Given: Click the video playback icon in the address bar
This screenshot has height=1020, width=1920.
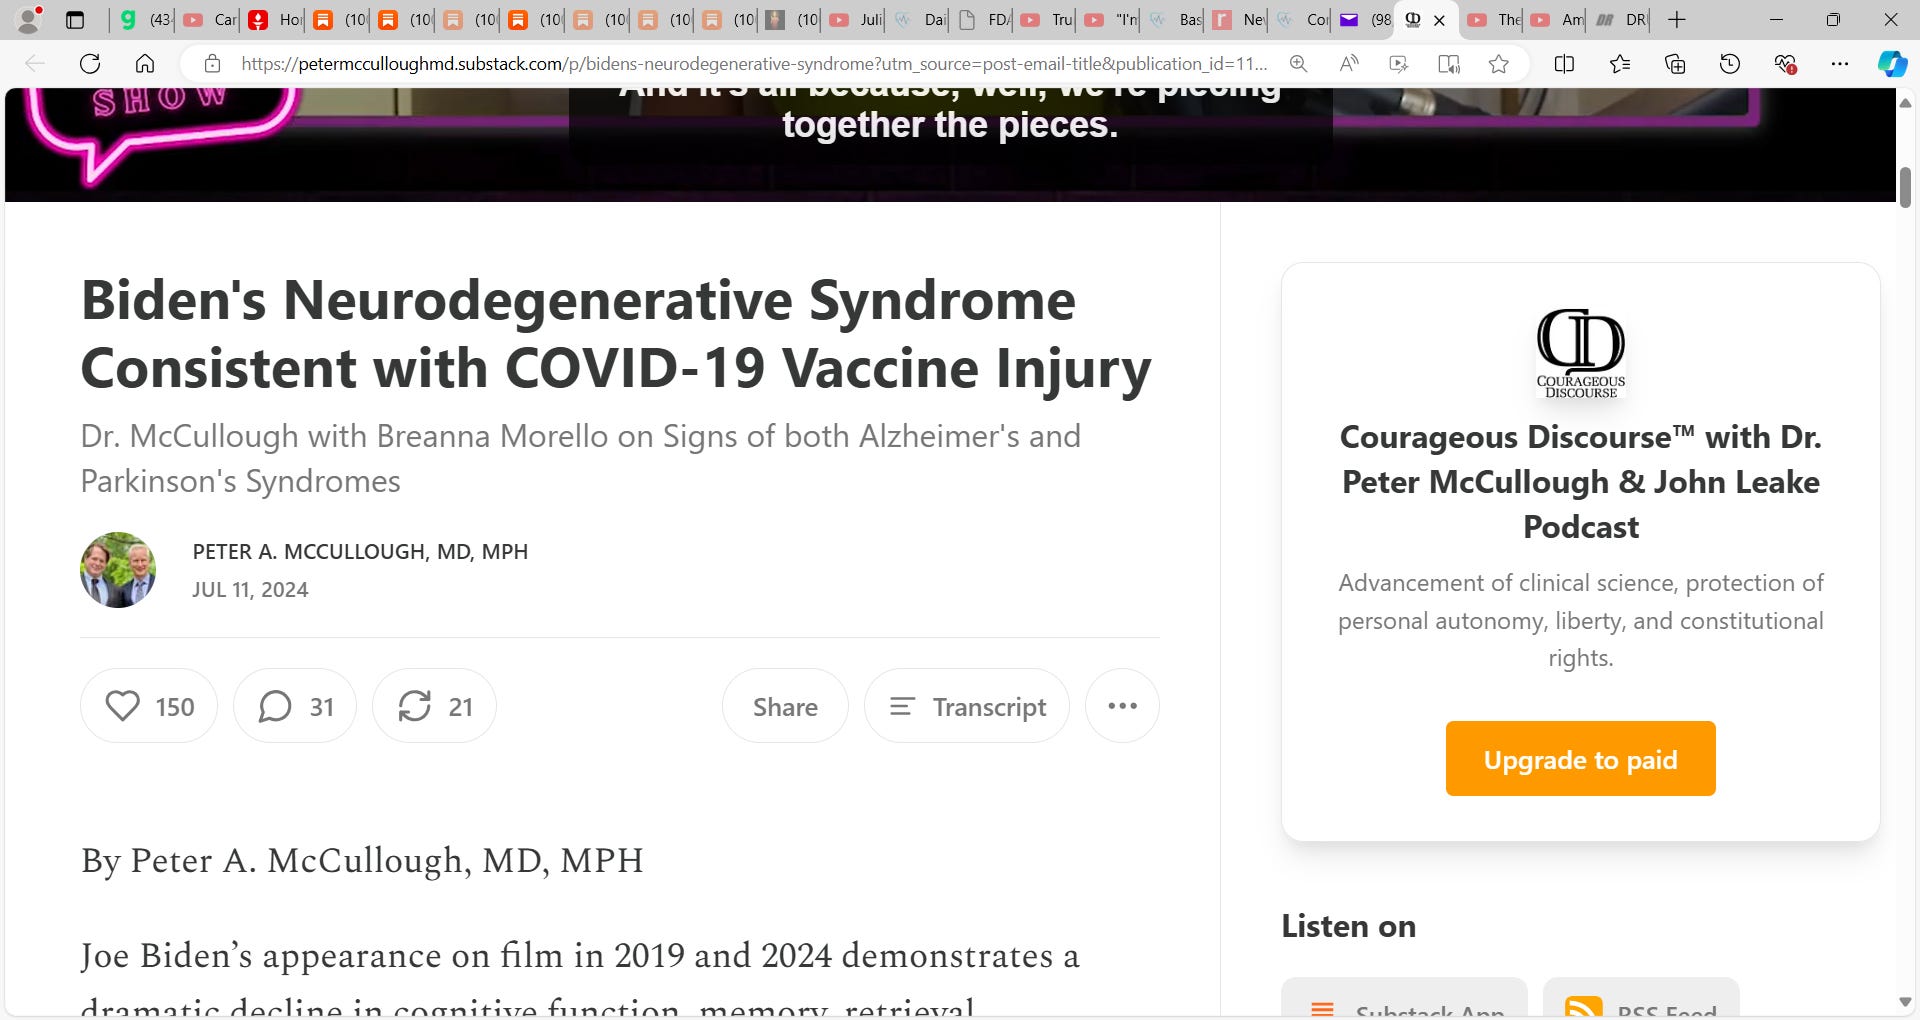Looking at the screenshot, I should point(1399,64).
